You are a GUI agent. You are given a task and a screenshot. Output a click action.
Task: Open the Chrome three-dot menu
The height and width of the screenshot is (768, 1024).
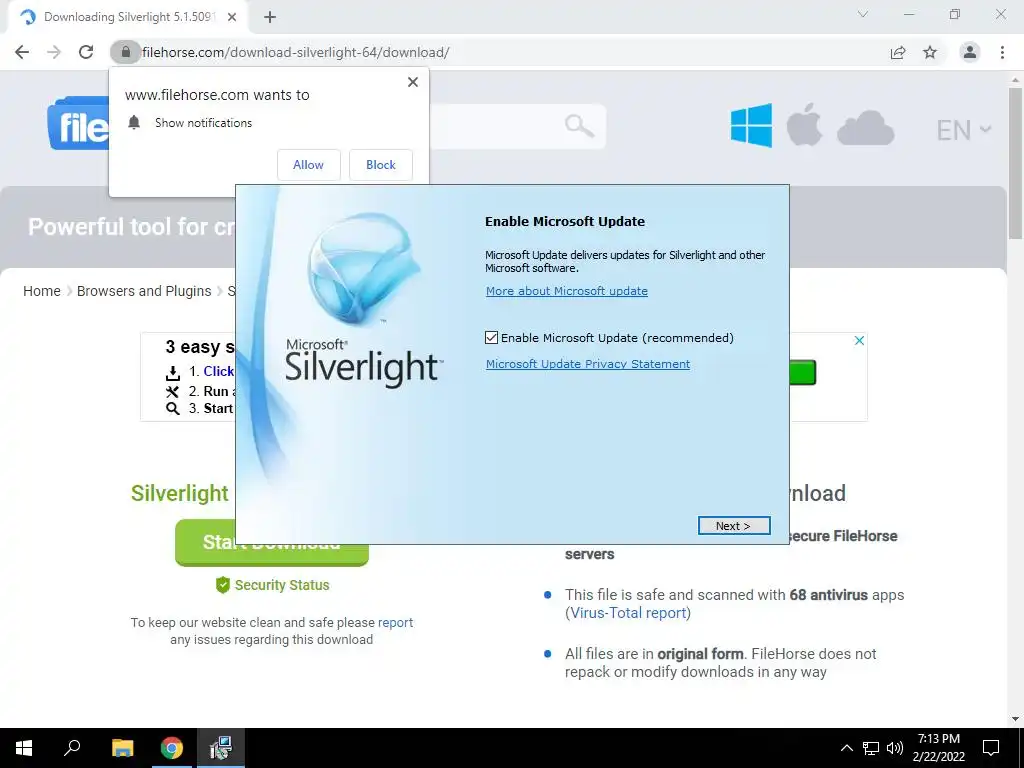click(x=1002, y=52)
